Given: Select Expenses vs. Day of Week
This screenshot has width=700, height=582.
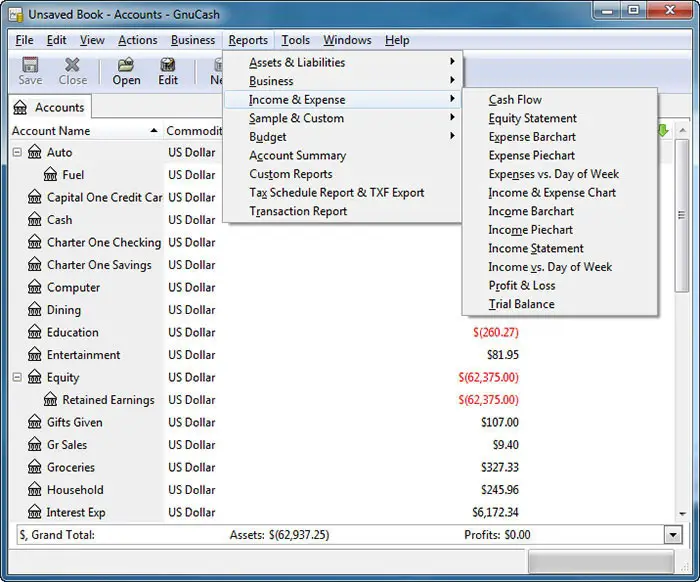Looking at the screenshot, I should 560,174.
